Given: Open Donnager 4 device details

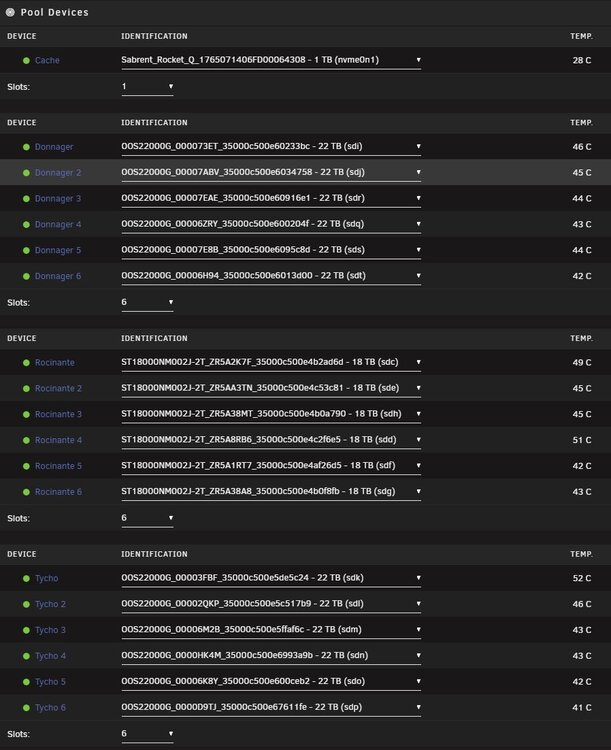Looking at the screenshot, I should click(x=58, y=224).
